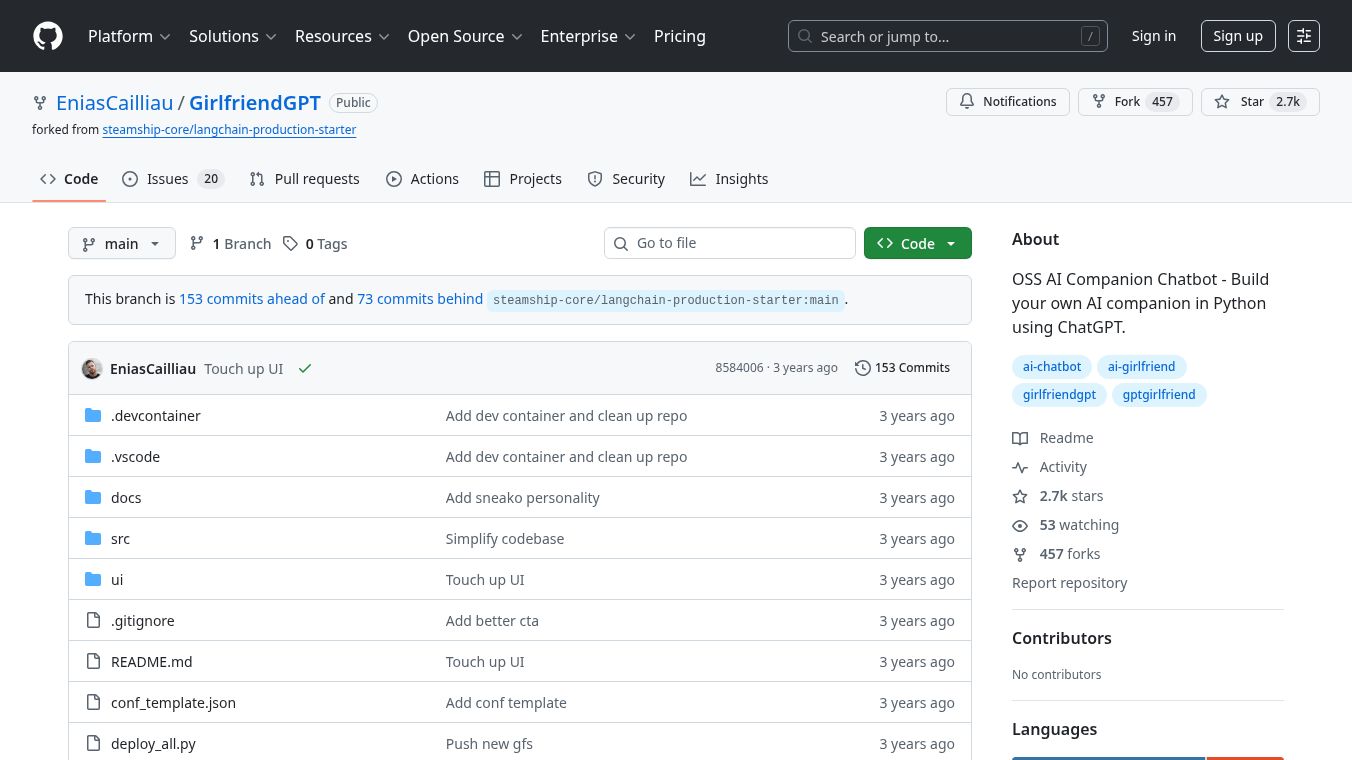The width and height of the screenshot is (1352, 760).
Task: Expand the Platform menu
Action: (x=129, y=36)
